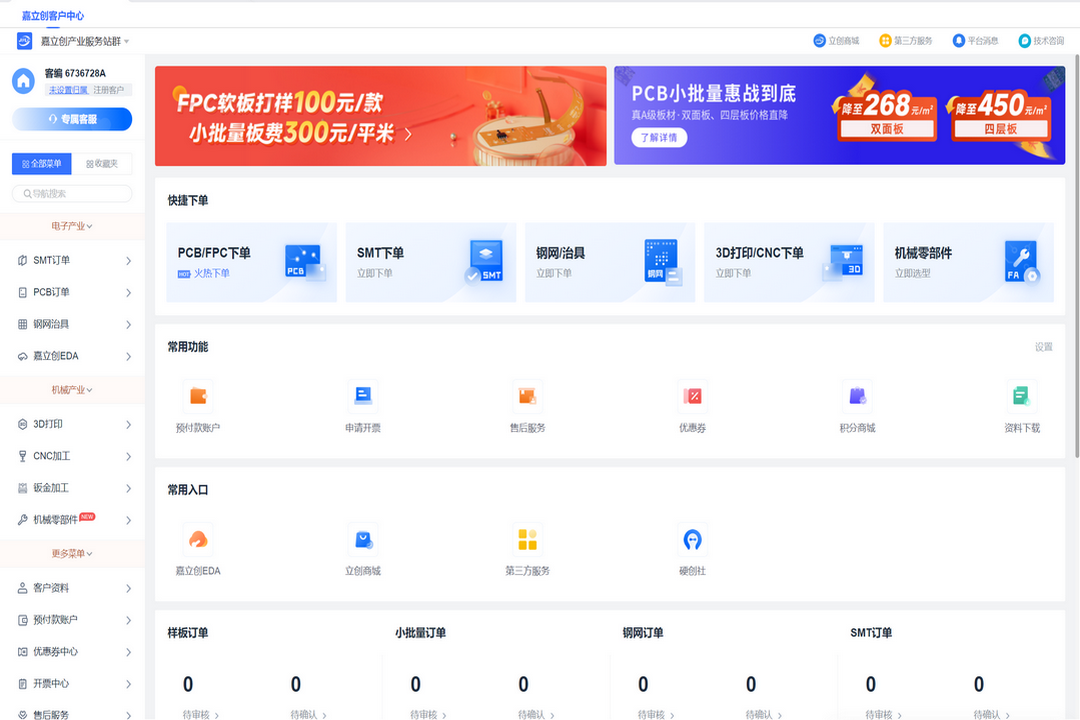Click the 3D打印 sidebar icon
Image resolution: width=1080 pixels, height=720 pixels.
tap(23, 424)
